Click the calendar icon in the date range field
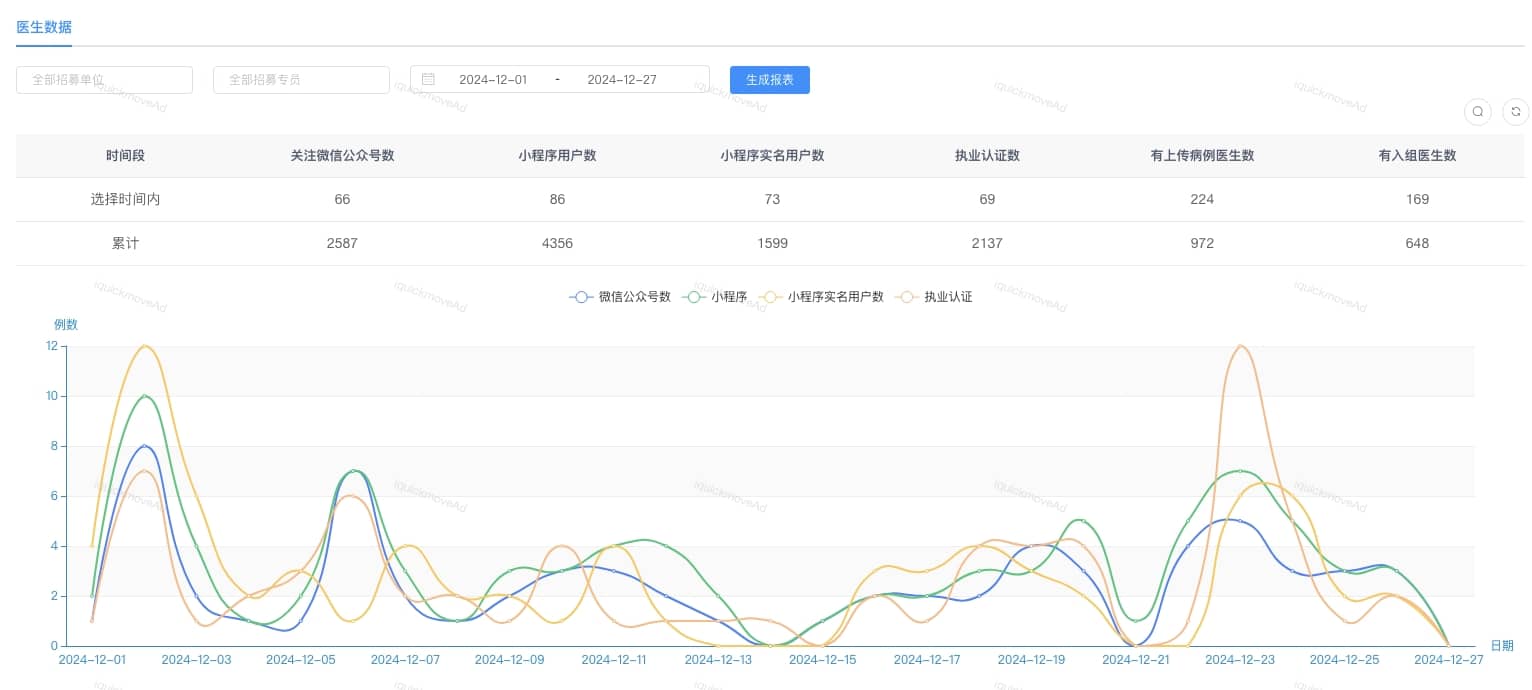Viewport: 1532px width, 690px height. tap(428, 79)
